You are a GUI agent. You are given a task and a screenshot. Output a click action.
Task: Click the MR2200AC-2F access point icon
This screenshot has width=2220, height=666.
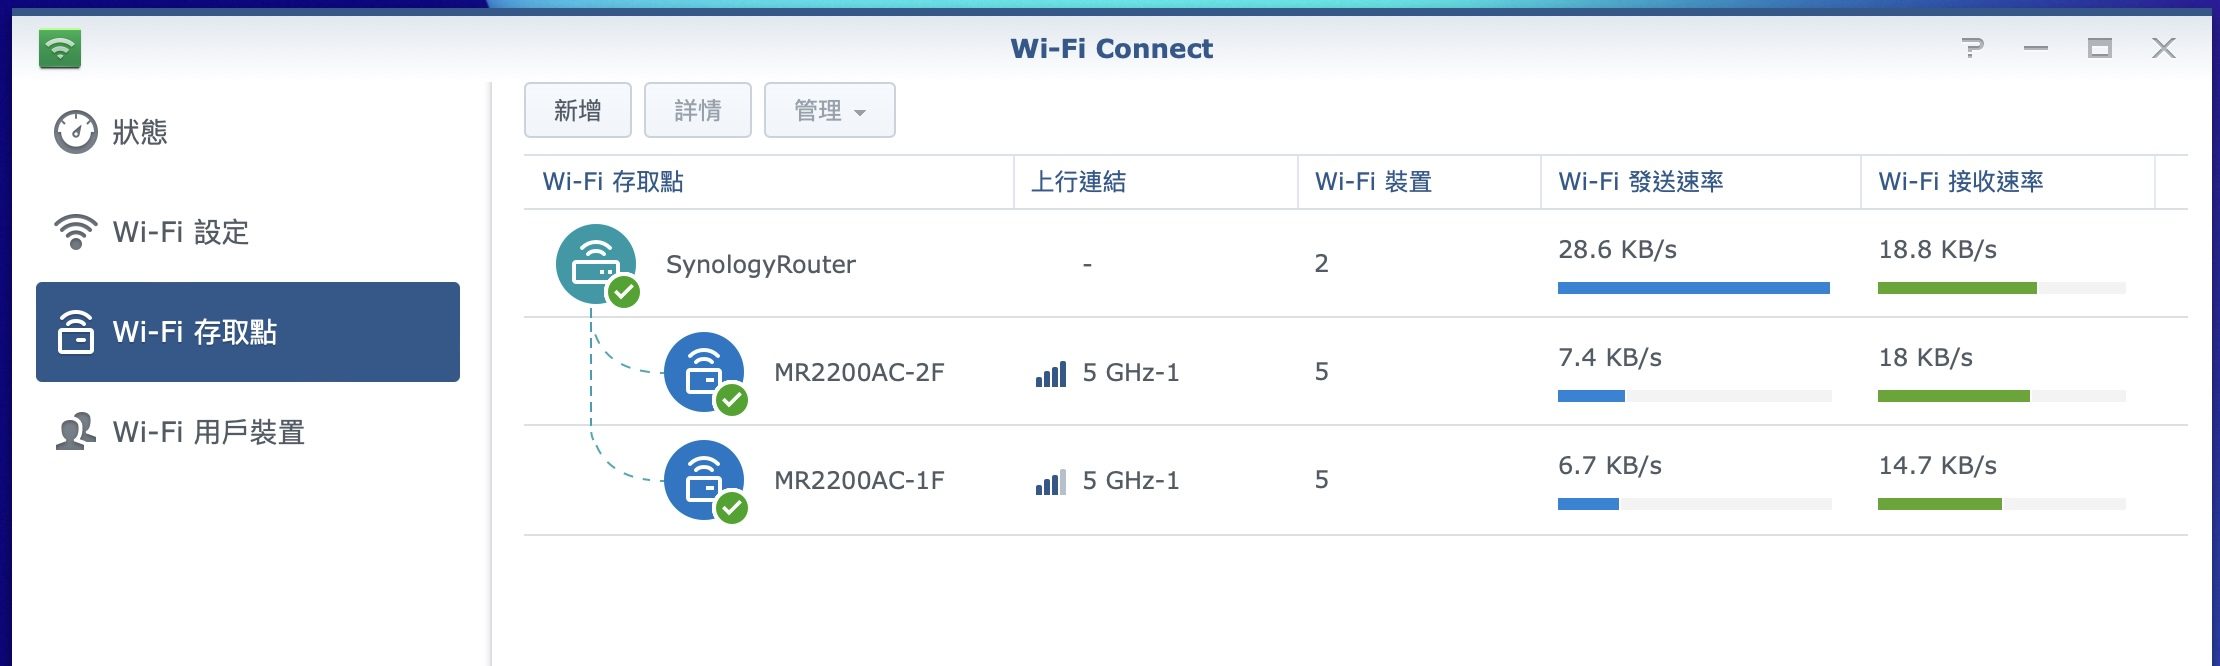point(704,372)
